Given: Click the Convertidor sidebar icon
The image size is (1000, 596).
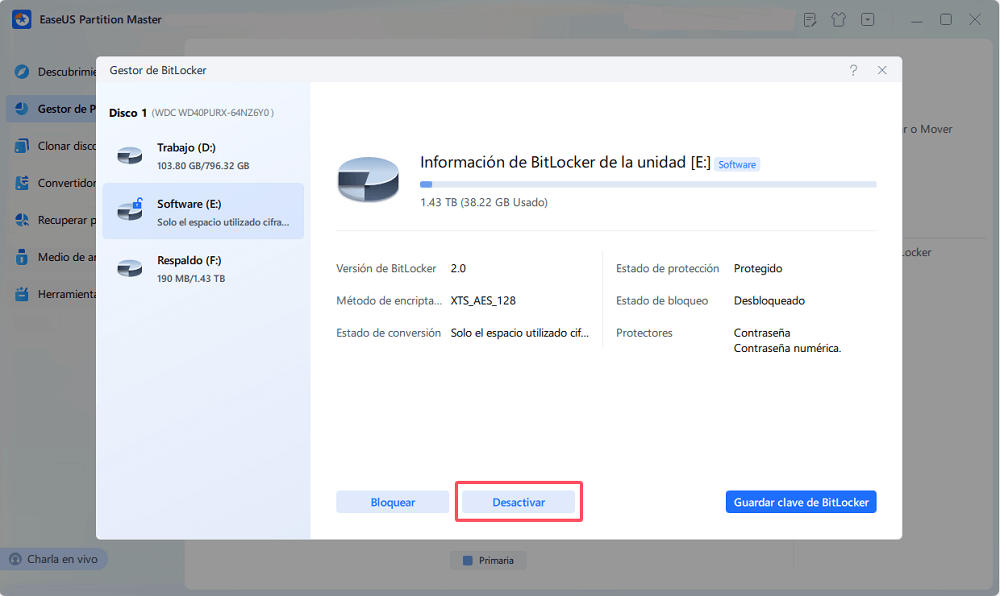Looking at the screenshot, I should [x=22, y=183].
